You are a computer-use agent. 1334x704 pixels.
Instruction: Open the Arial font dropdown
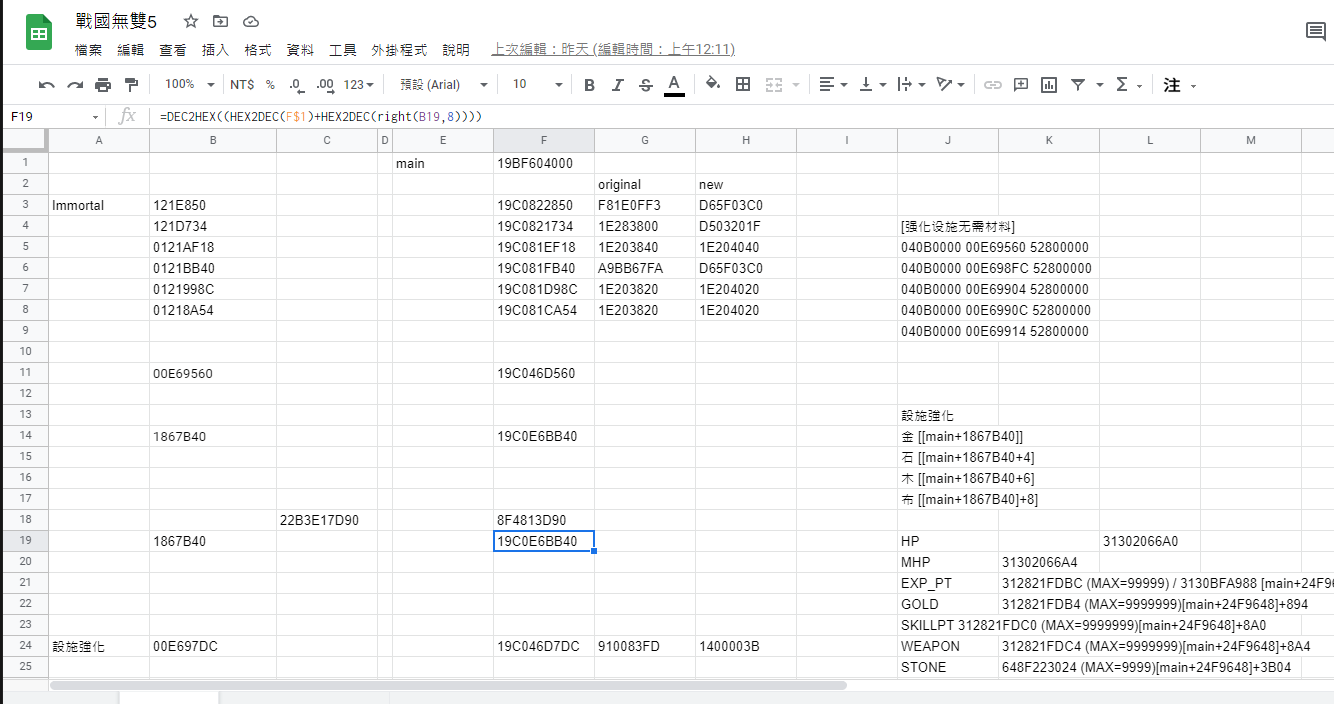pyautogui.click(x=444, y=85)
